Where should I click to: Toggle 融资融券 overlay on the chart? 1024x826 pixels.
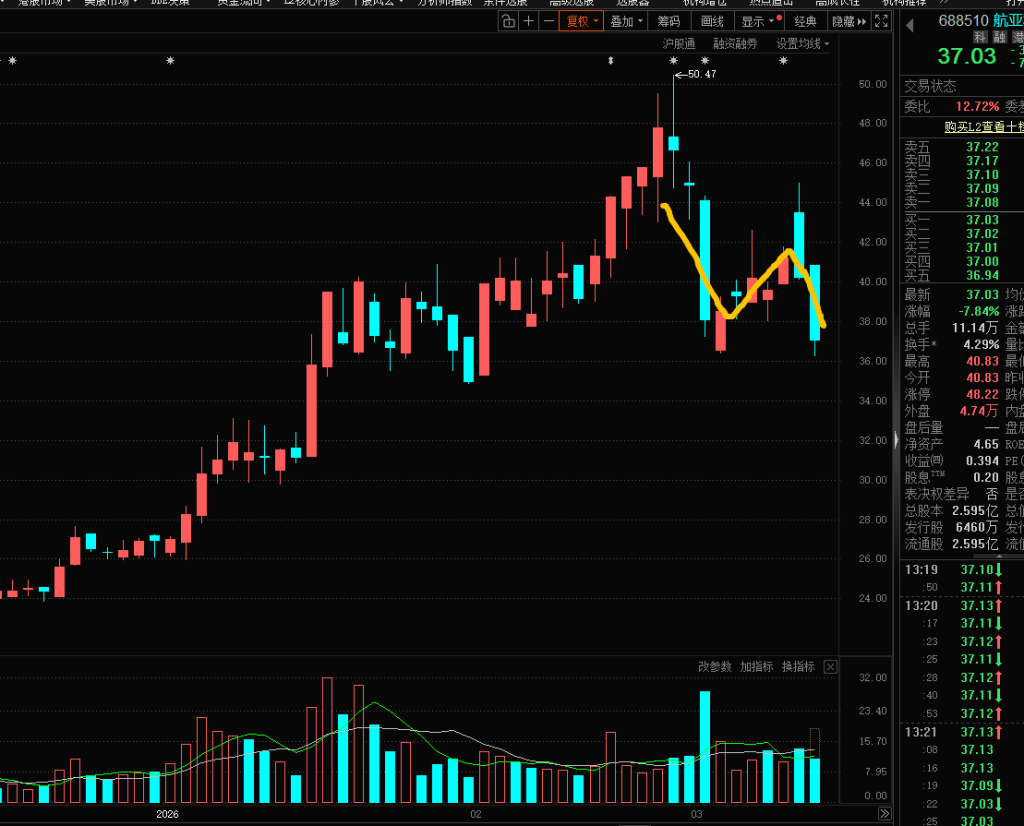(735, 44)
